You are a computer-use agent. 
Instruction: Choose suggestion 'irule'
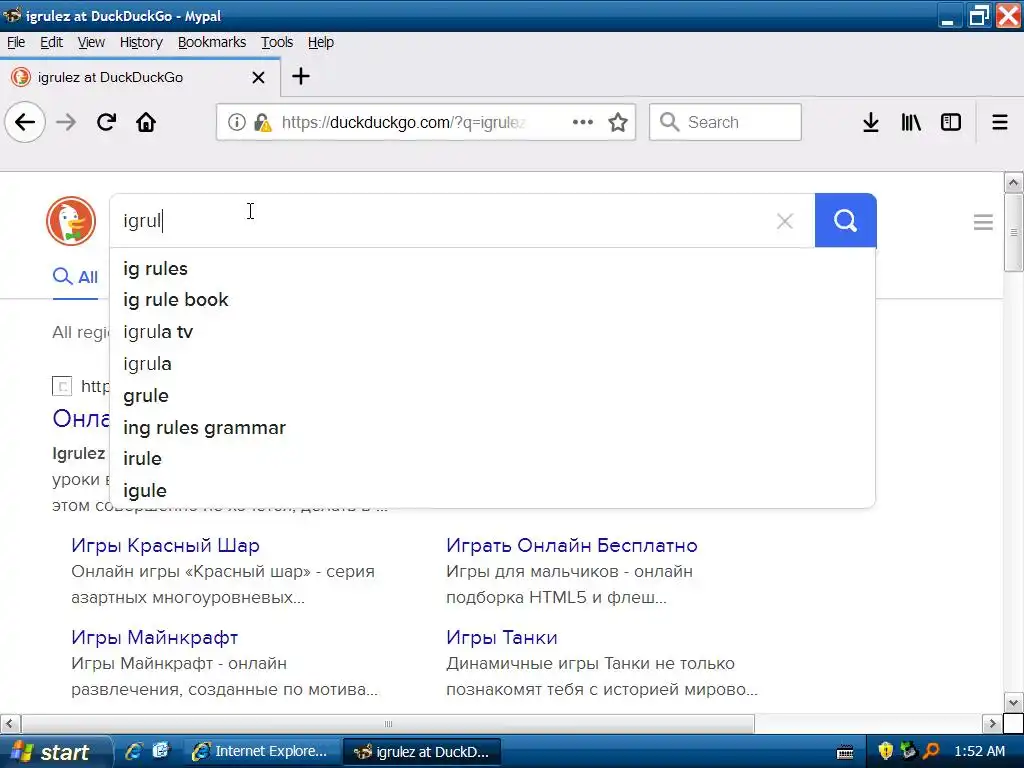pyautogui.click(x=493, y=458)
